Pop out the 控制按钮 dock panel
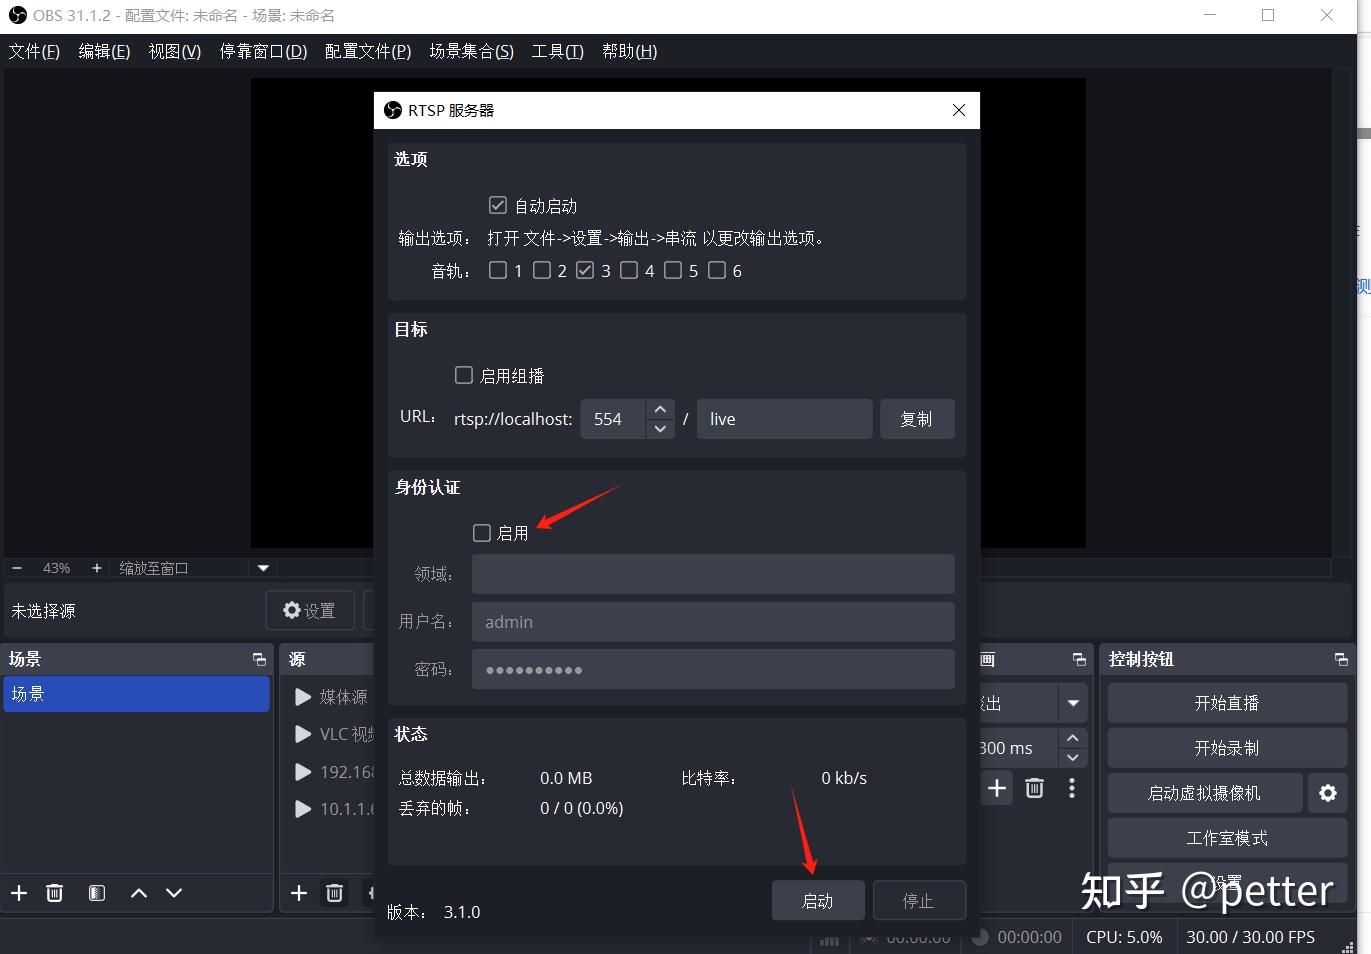Image resolution: width=1371 pixels, height=954 pixels. click(x=1341, y=658)
